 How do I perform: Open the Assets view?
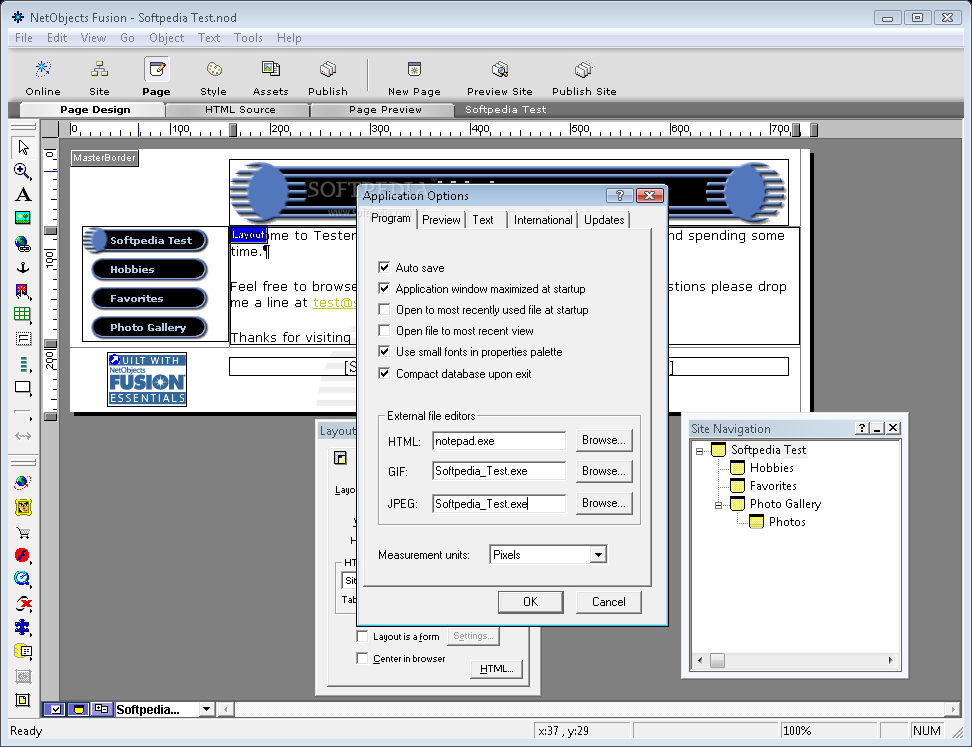(270, 77)
